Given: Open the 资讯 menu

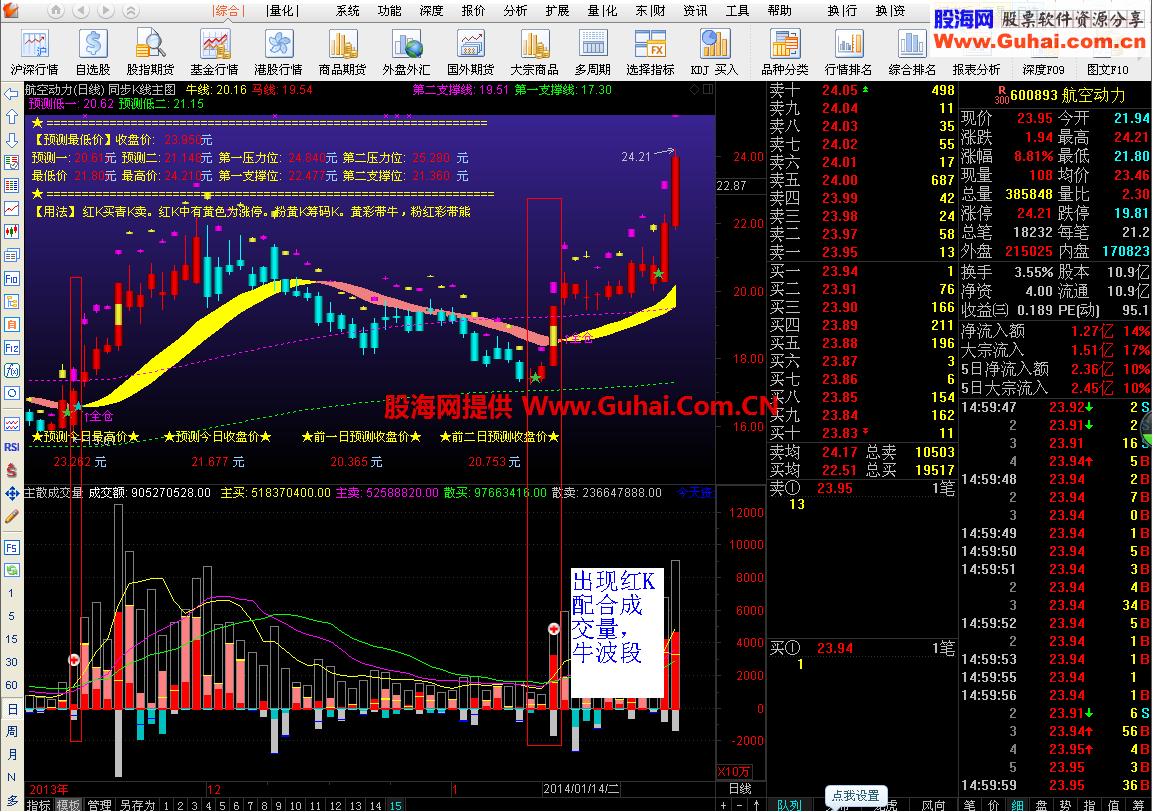Looking at the screenshot, I should pos(695,10).
